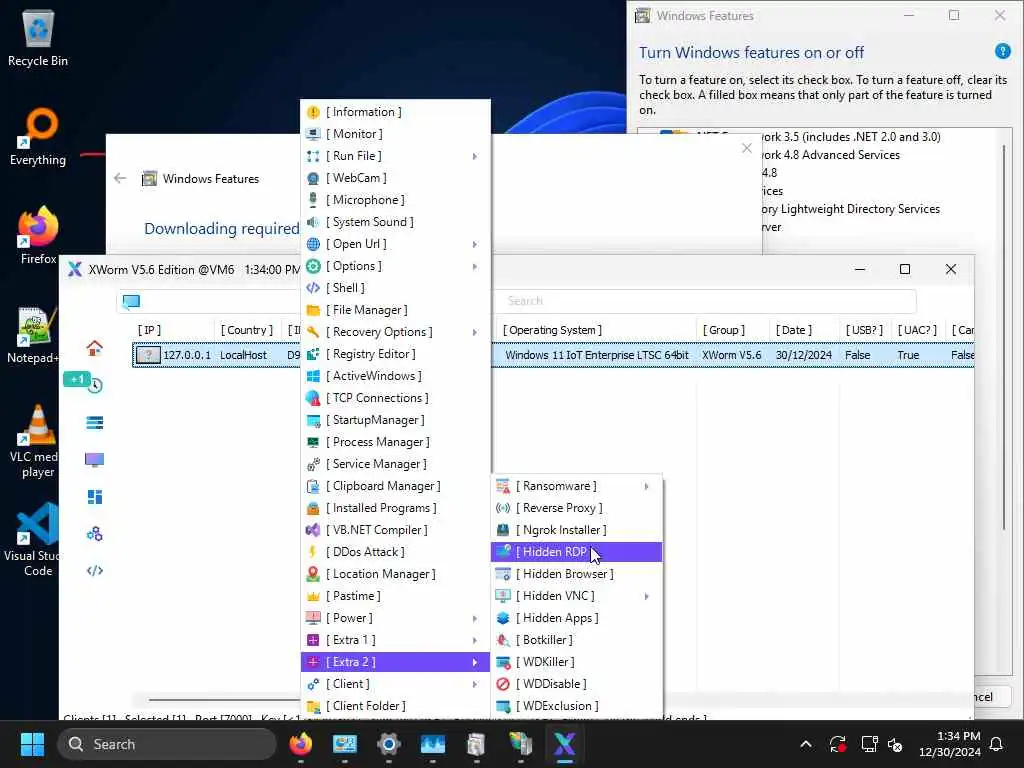Select the Client Folder menu entry

395,706
